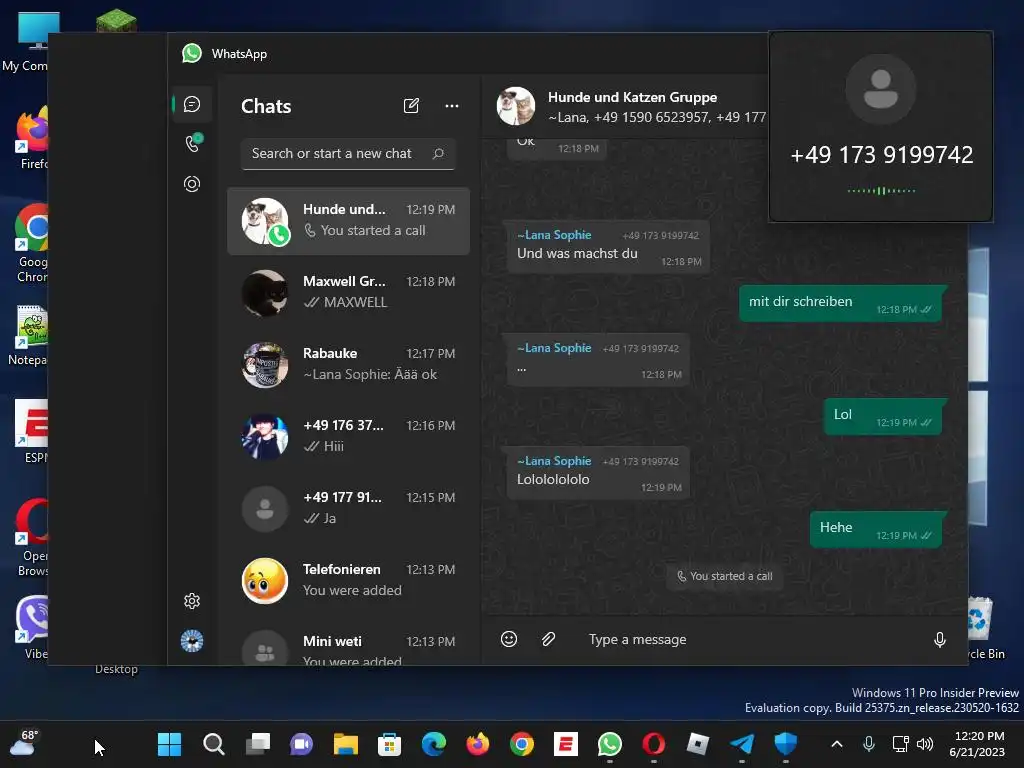1024x768 pixels.
Task: Launch Microsoft Edge from taskbar
Action: click(434, 744)
